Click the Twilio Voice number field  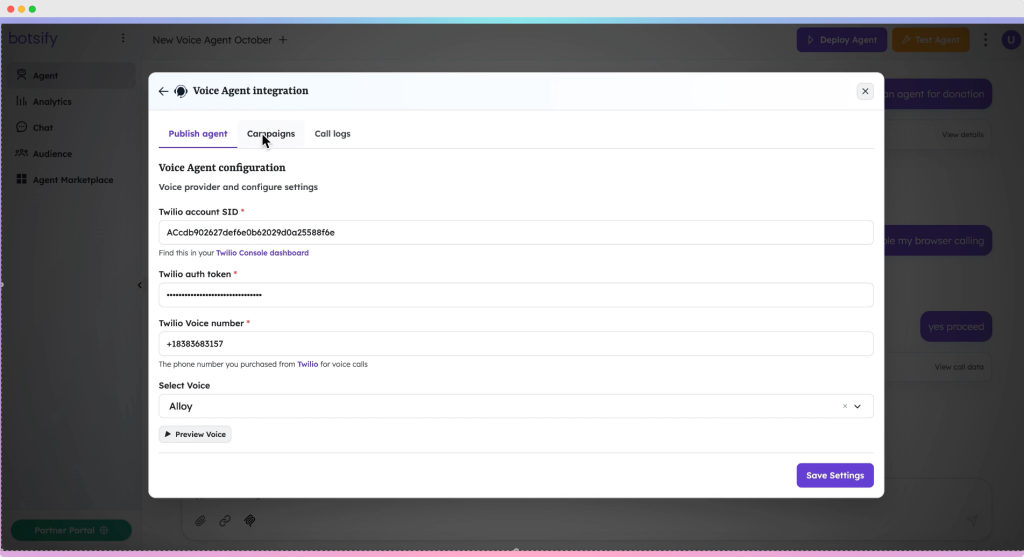(516, 343)
